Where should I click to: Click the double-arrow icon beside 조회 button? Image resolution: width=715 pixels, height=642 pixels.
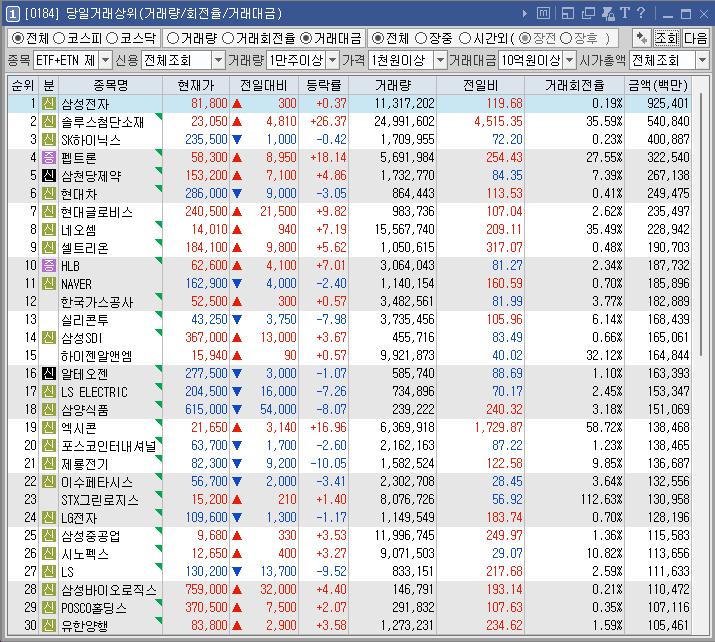click(642, 38)
